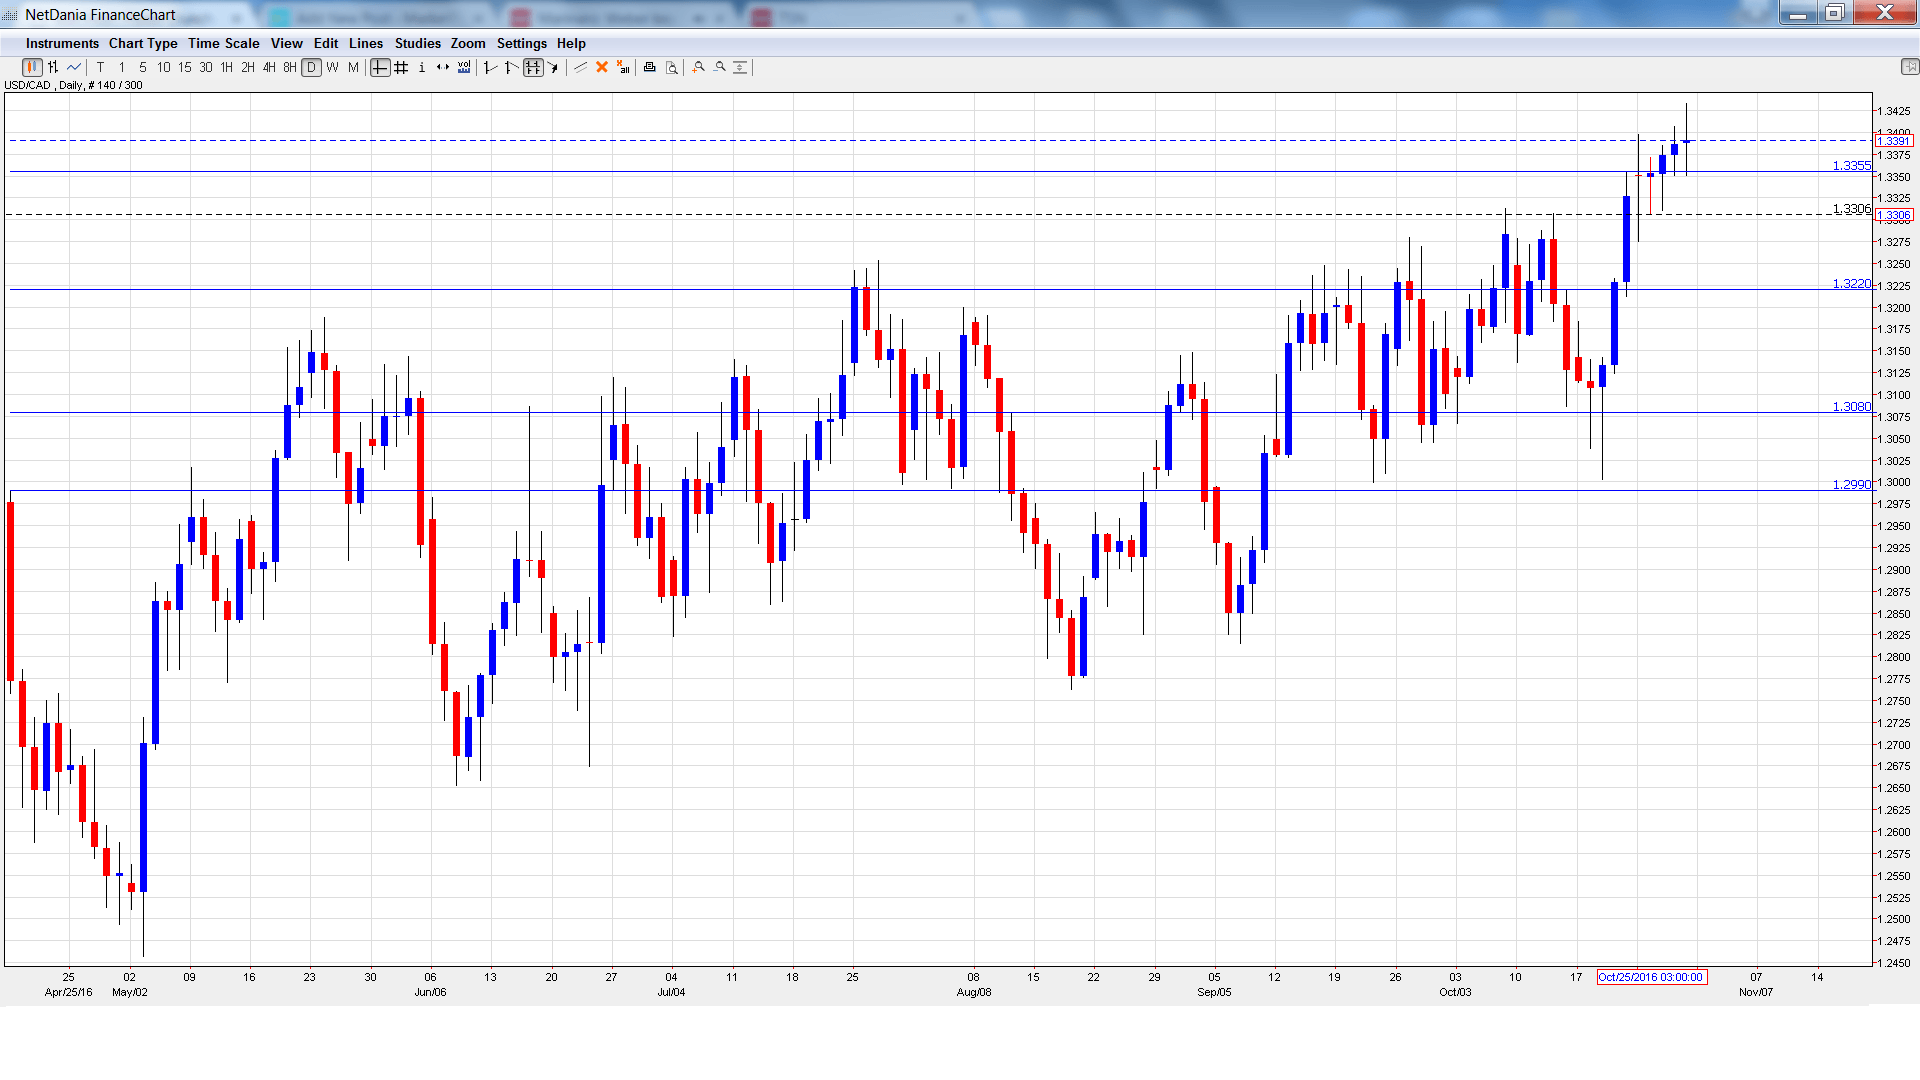Click the zoom out magnifier icon
Screen dimensions: 1920x1080
719,67
